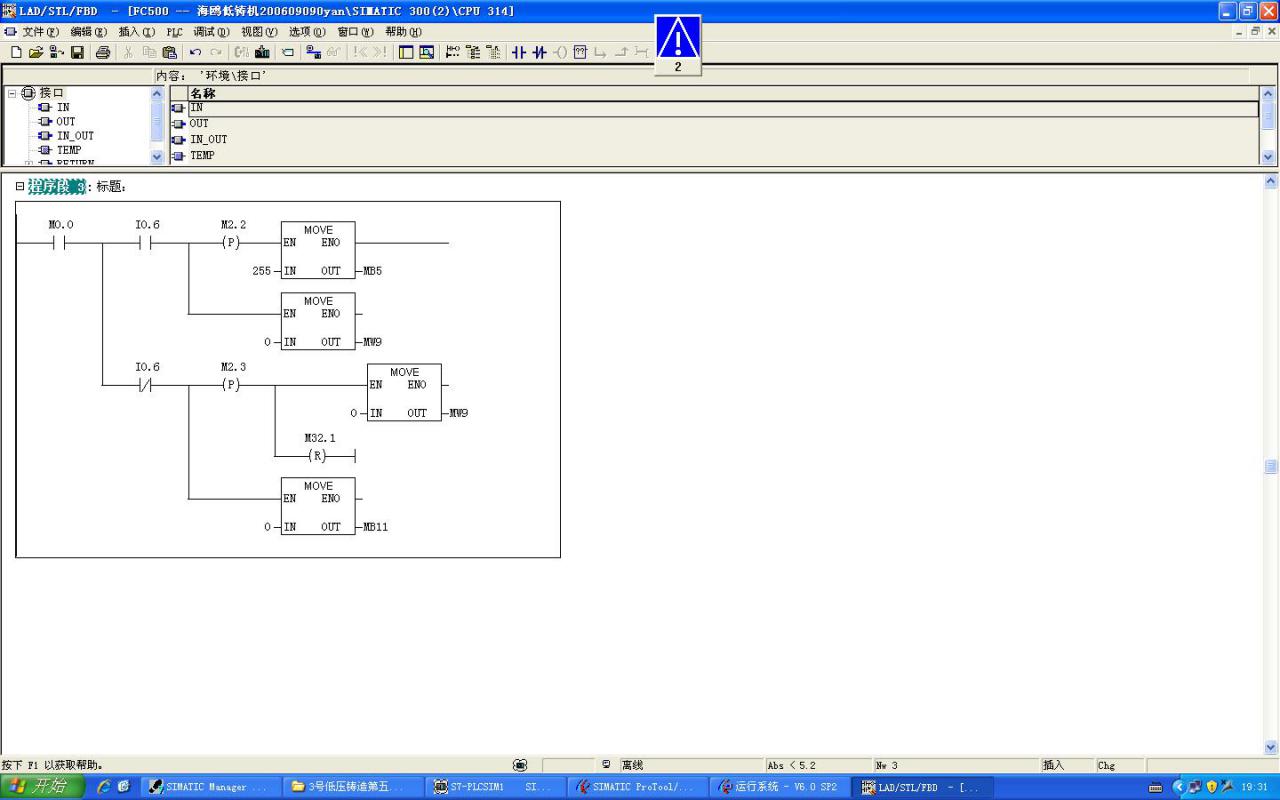Click the connection line icon at toolbar end

641,52
